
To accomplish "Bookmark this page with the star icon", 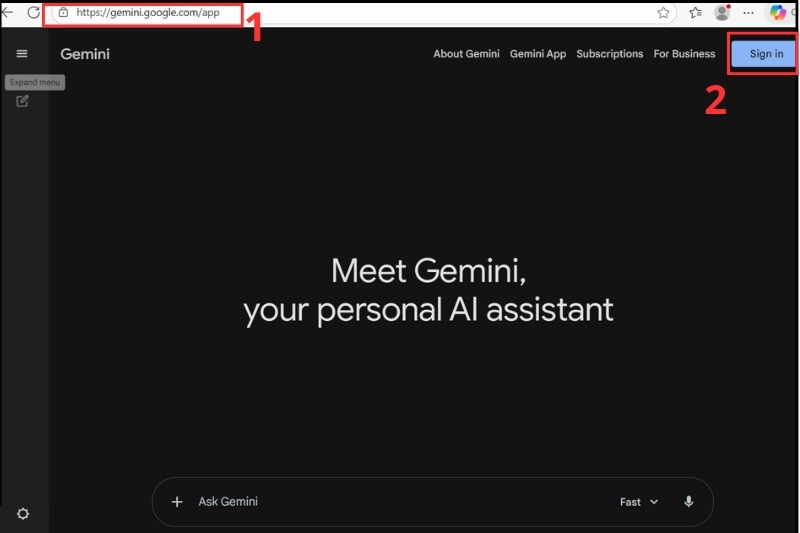I will point(663,13).
